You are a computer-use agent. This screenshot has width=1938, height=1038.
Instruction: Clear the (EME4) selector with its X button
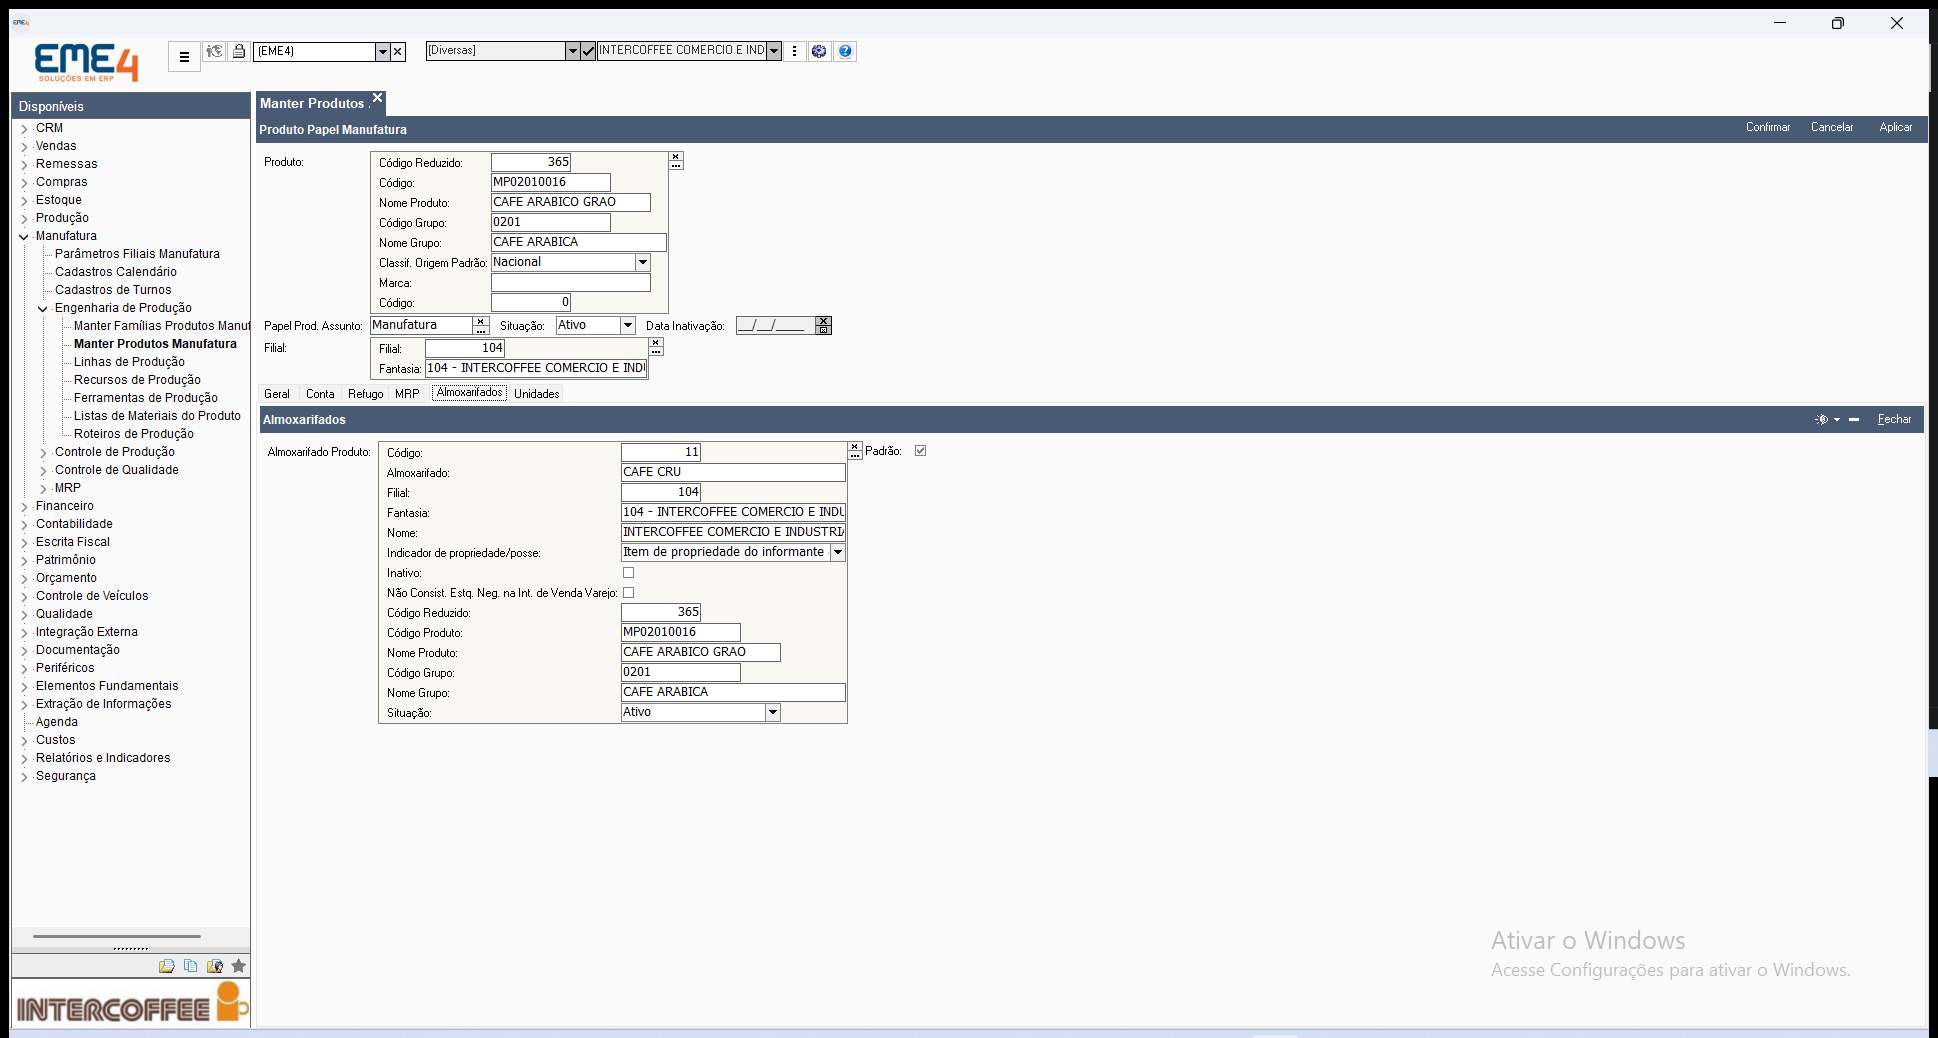tap(398, 52)
